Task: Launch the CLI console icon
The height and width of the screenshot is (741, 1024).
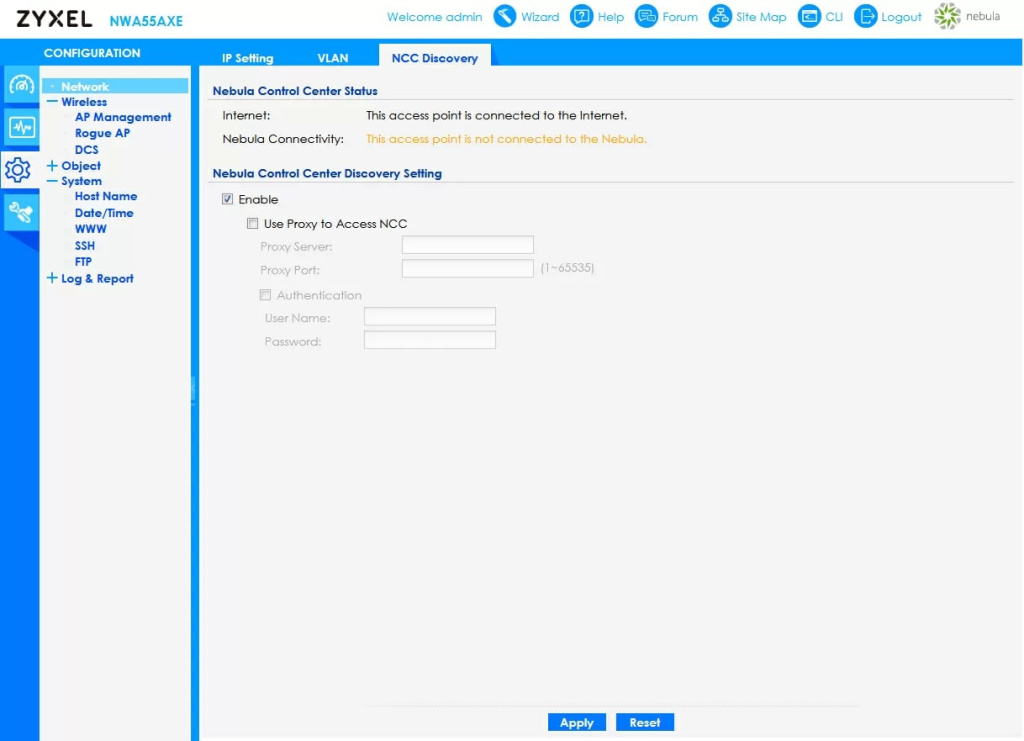Action: click(808, 17)
